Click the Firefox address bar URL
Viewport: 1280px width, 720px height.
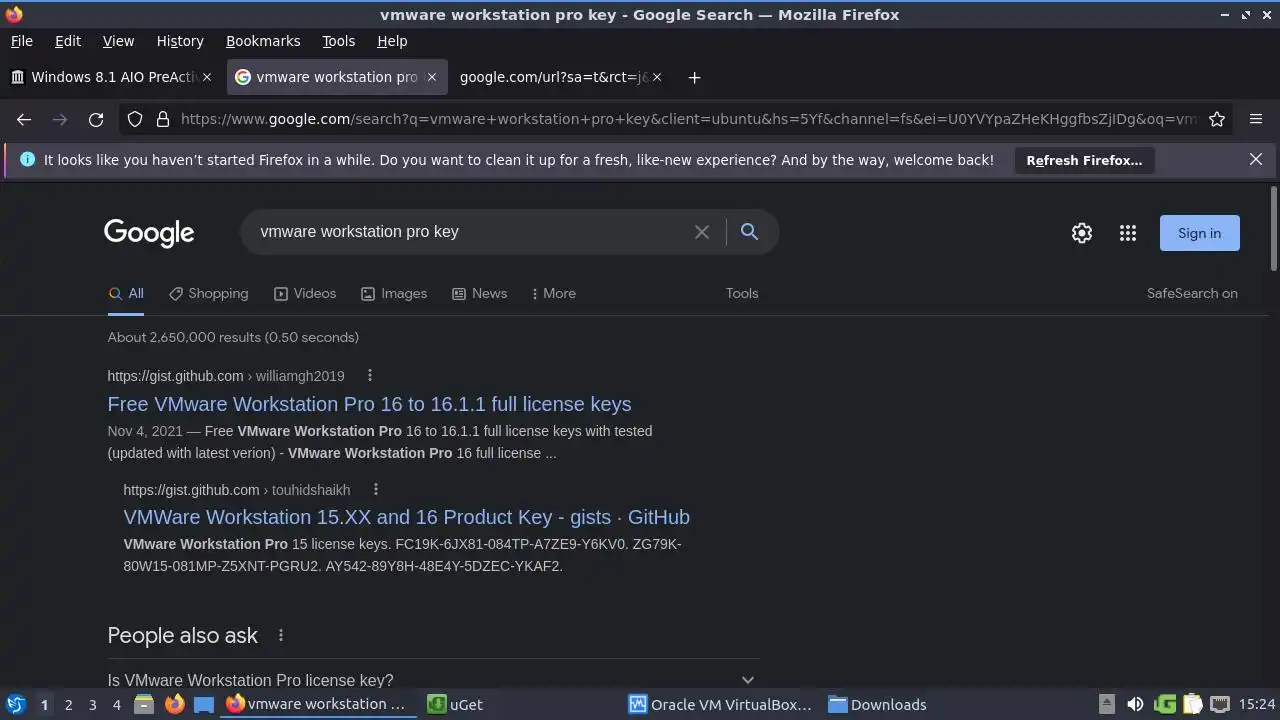click(x=688, y=119)
